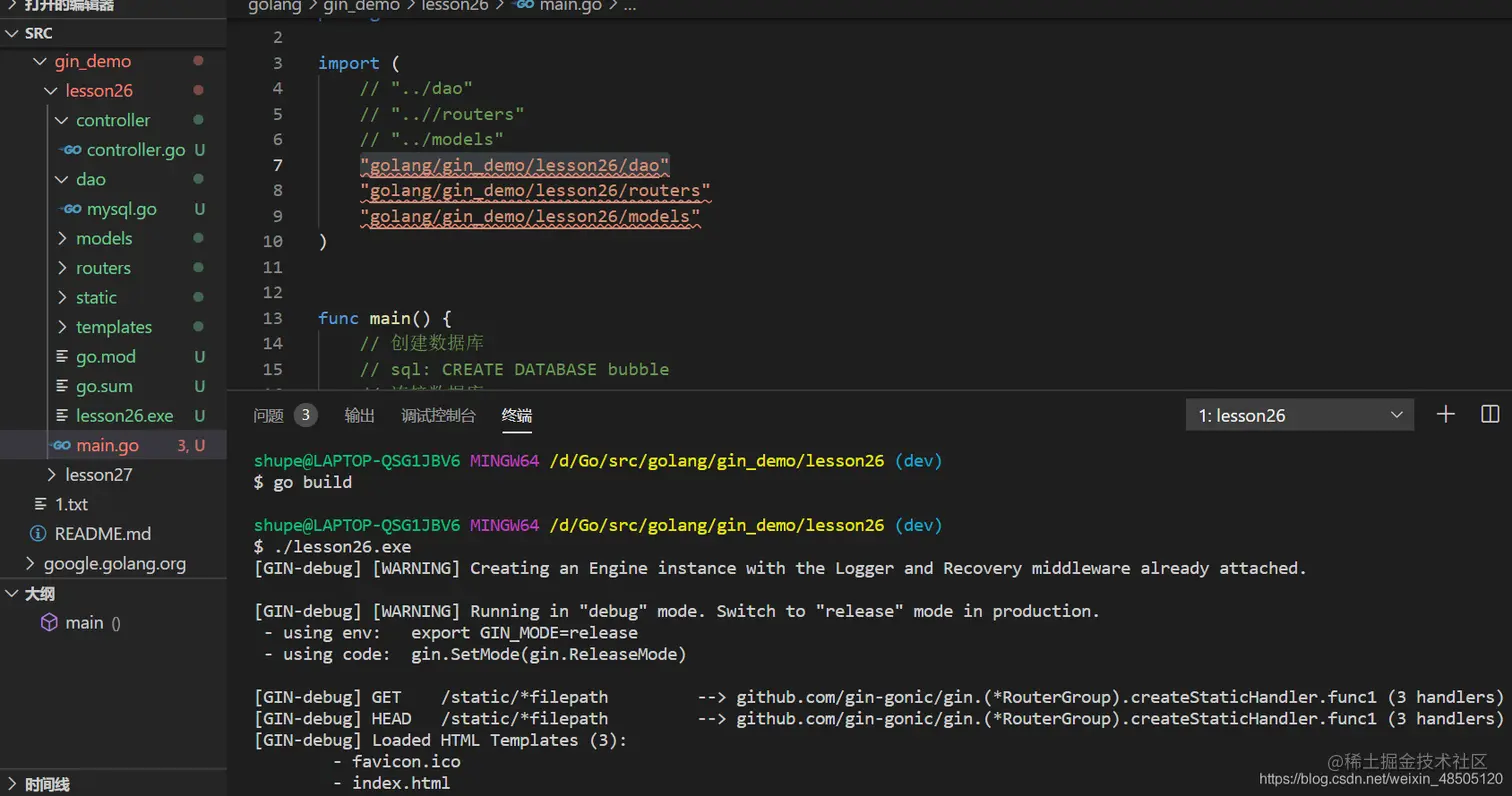Open the terminal selector '1: lesson26' dropdown
1512x796 pixels.
[1300, 415]
